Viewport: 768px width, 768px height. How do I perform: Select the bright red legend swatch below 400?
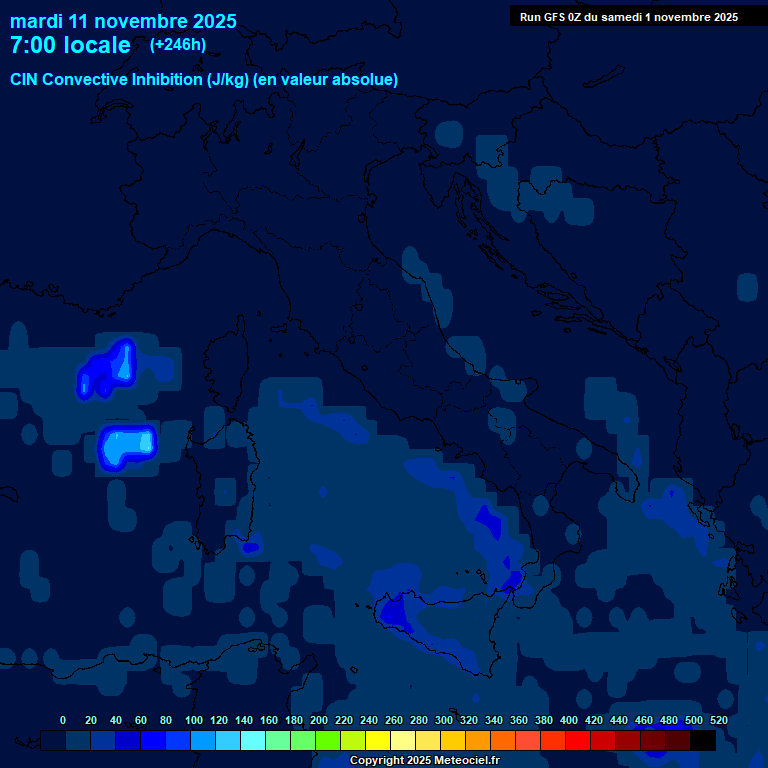[578, 741]
